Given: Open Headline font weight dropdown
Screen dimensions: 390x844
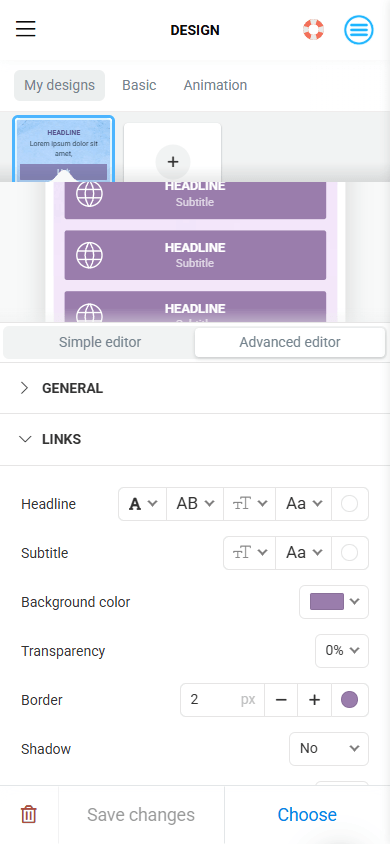Looking at the screenshot, I should pyautogui.click(x=143, y=504).
